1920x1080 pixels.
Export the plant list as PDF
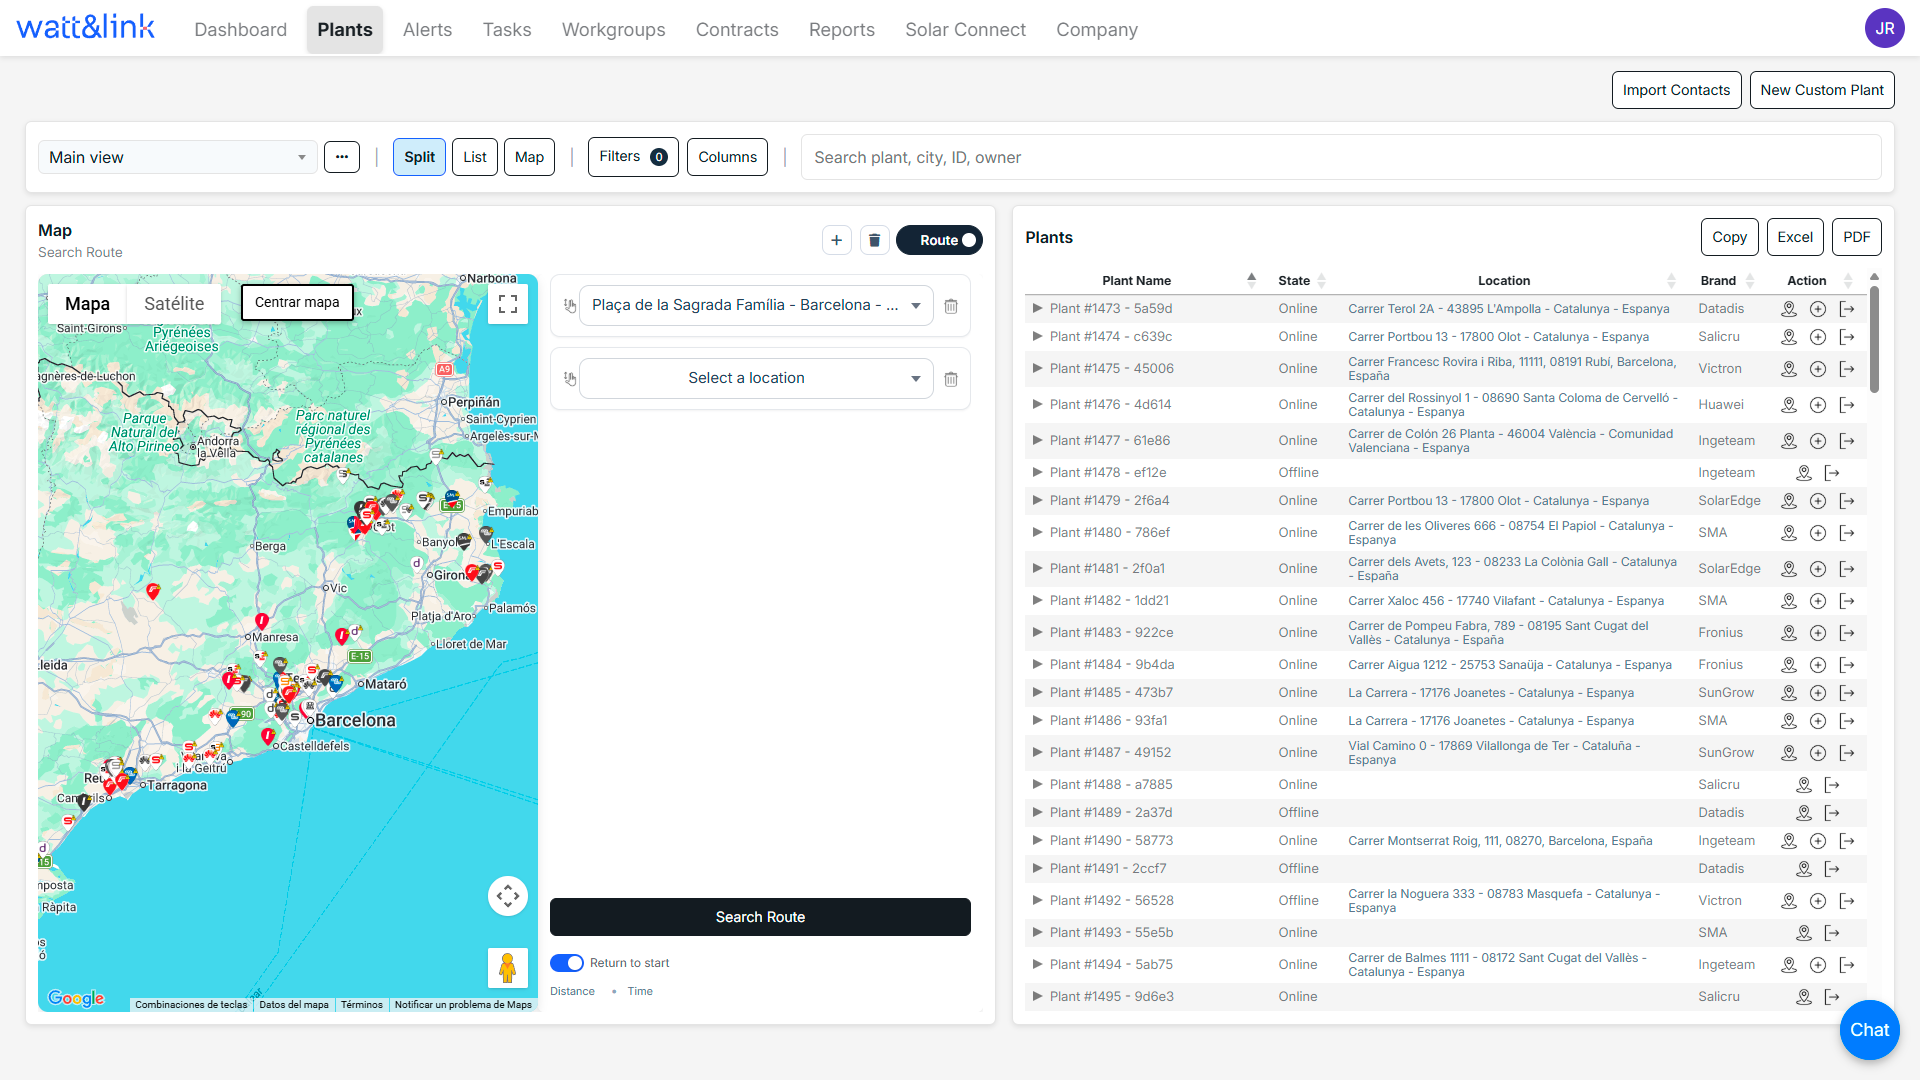coord(1856,237)
